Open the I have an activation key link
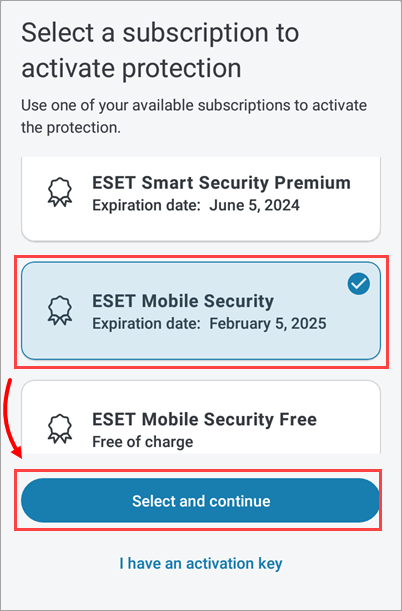 [201, 563]
